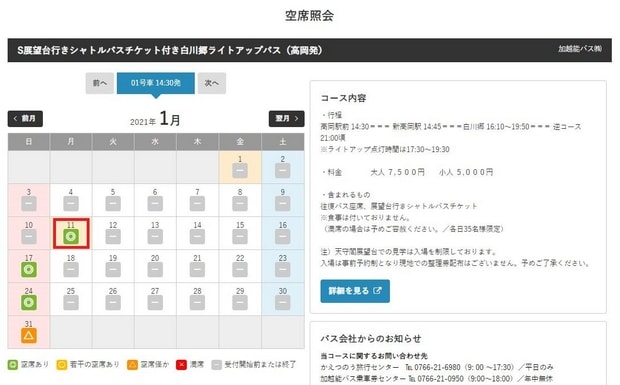The image size is (620, 385).
Task: Click the gray dash icon on January 7
Action: (197, 204)
